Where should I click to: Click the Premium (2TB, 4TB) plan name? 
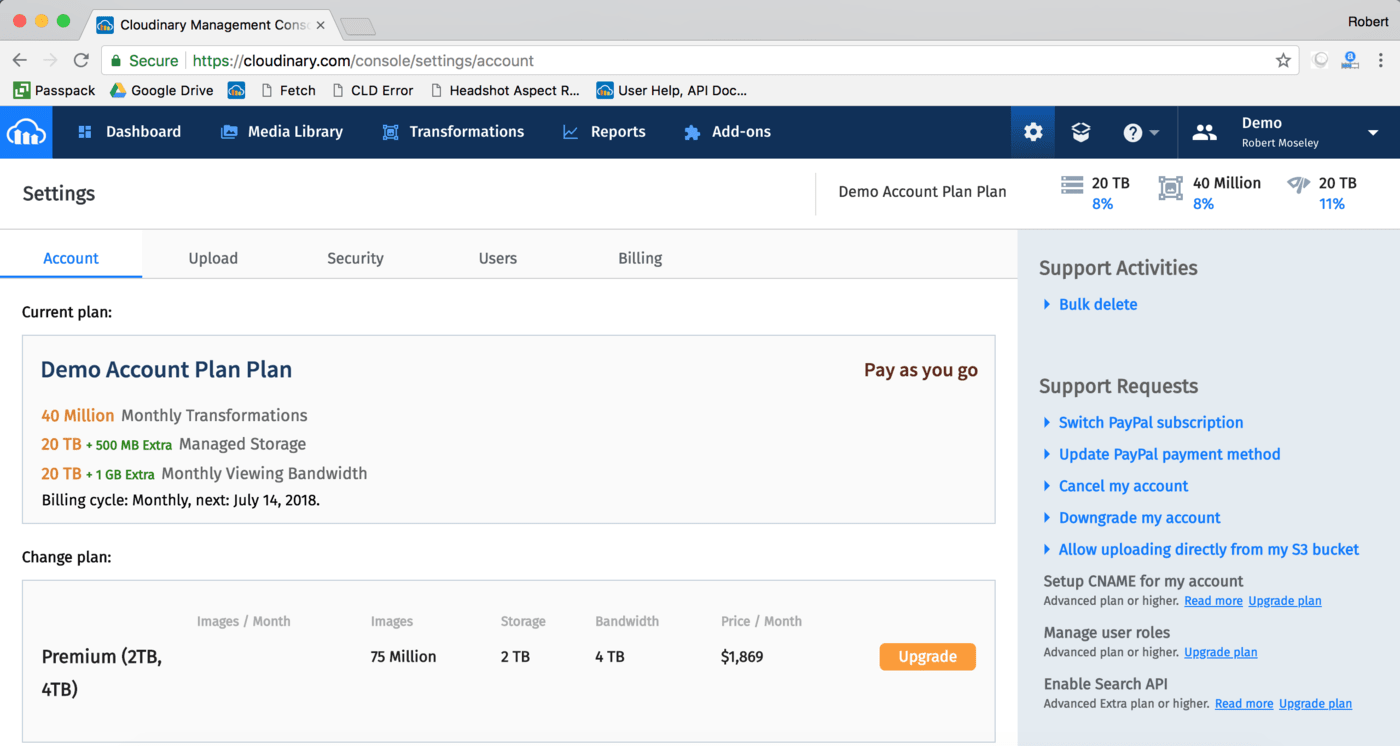point(102,673)
